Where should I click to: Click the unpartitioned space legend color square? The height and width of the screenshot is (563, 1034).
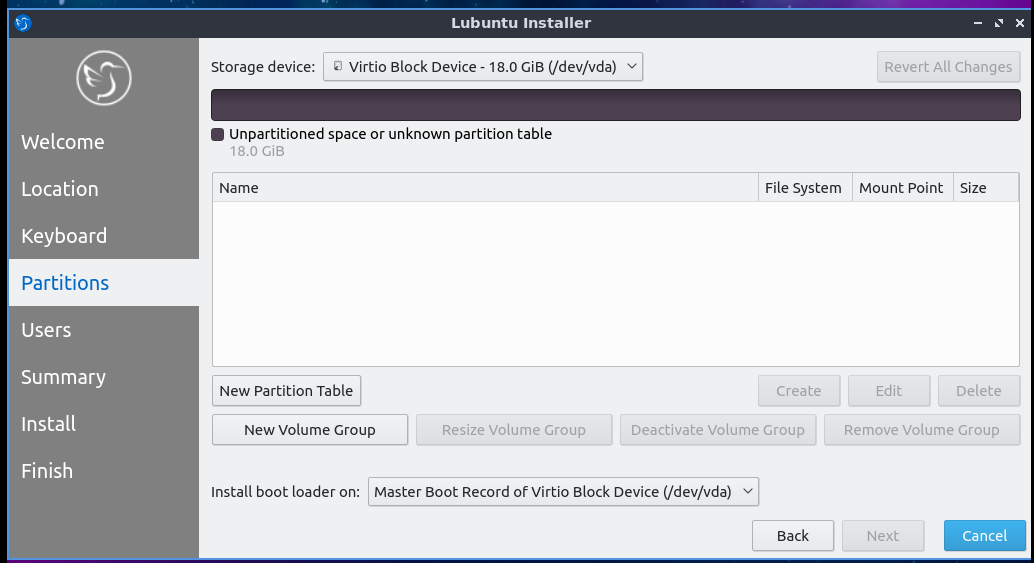click(x=218, y=134)
